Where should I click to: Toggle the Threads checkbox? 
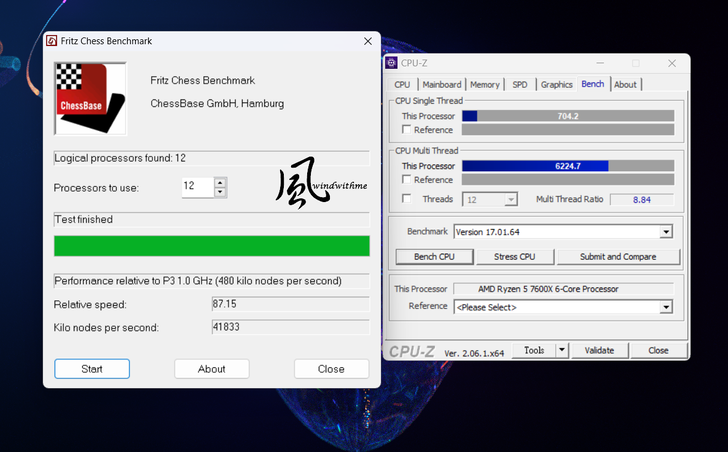(x=406, y=199)
